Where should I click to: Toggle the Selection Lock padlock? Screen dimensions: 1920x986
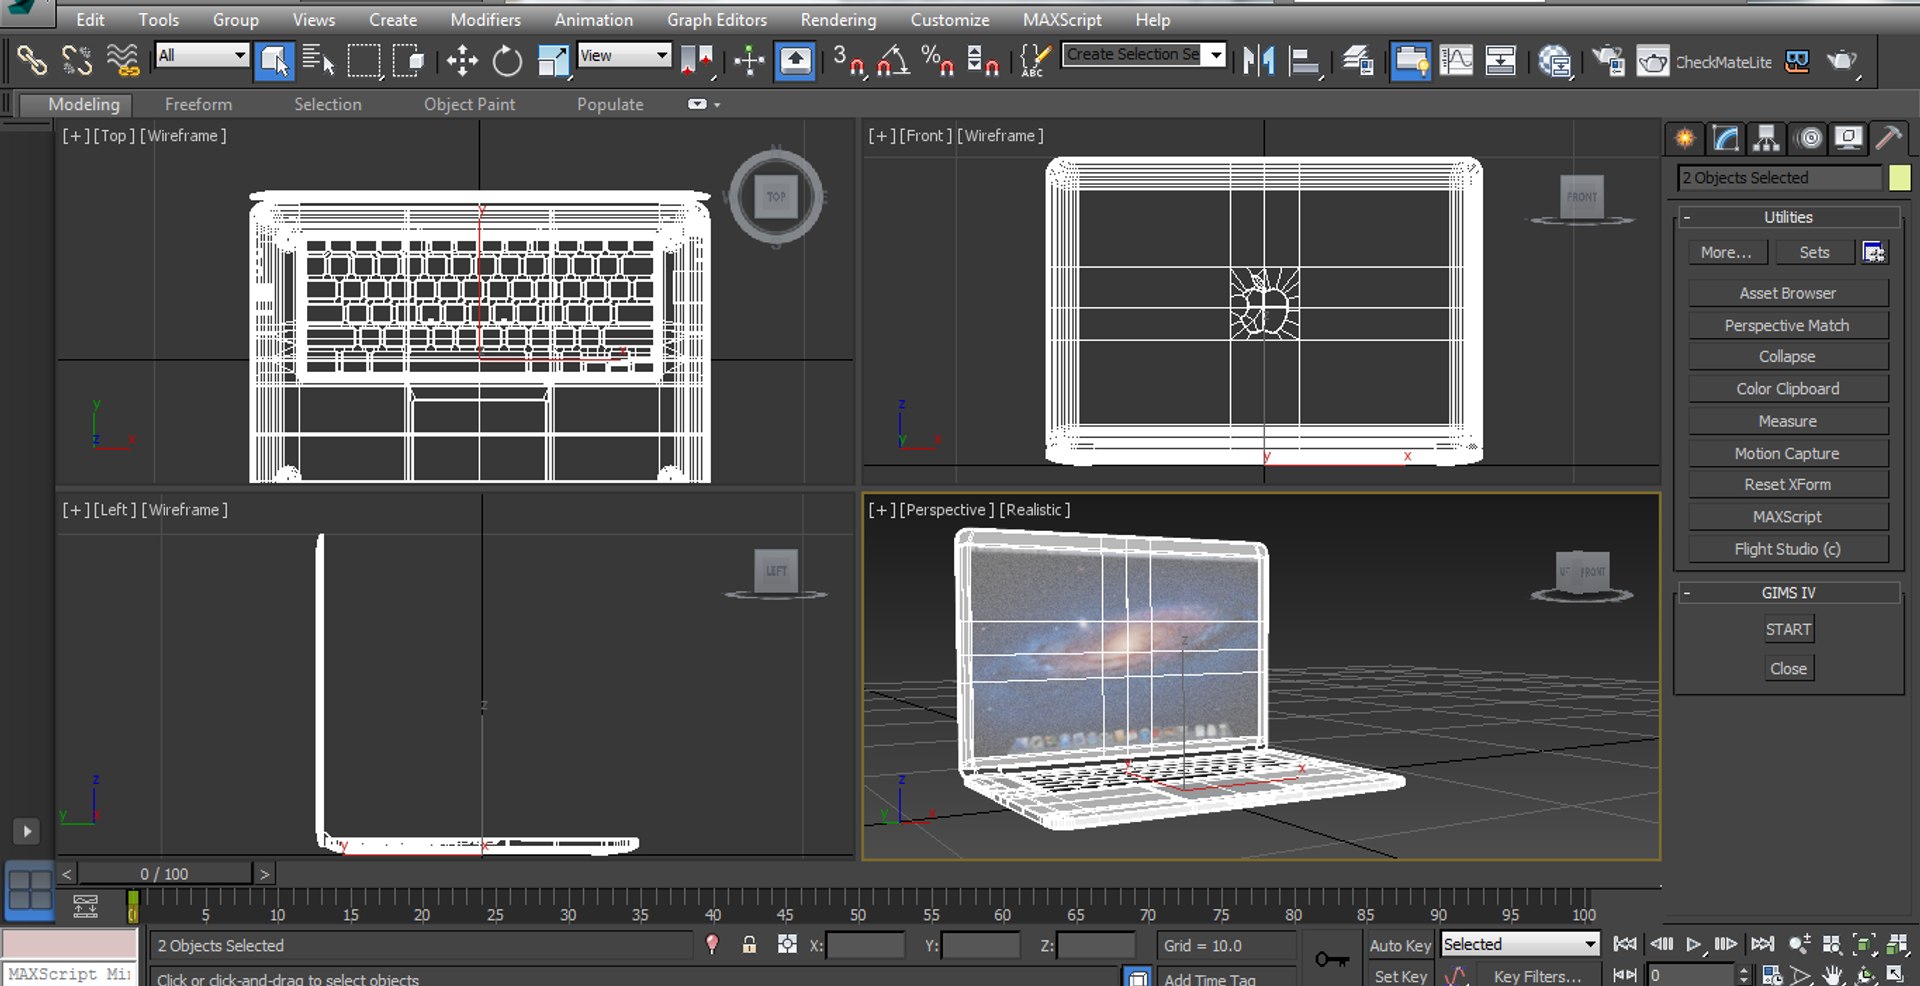pos(749,944)
